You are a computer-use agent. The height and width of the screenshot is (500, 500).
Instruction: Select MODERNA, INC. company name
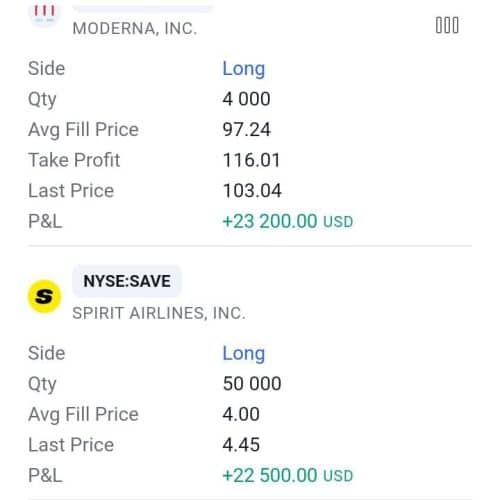[135, 28]
